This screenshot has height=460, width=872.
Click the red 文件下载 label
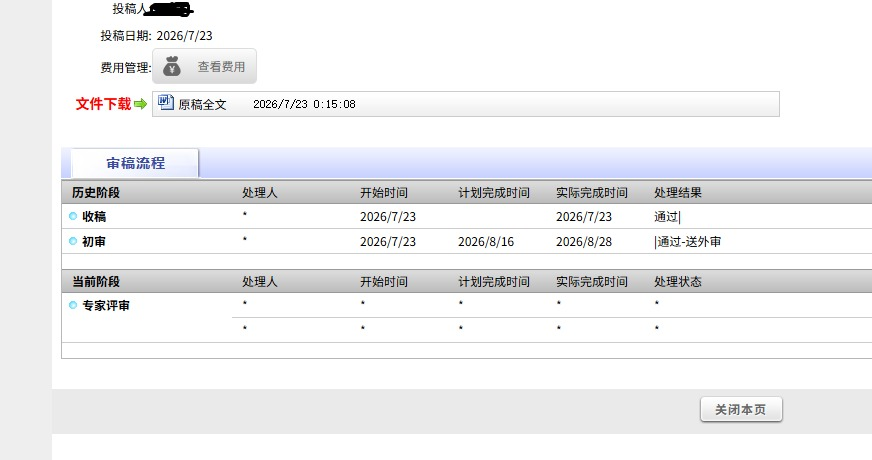103,104
